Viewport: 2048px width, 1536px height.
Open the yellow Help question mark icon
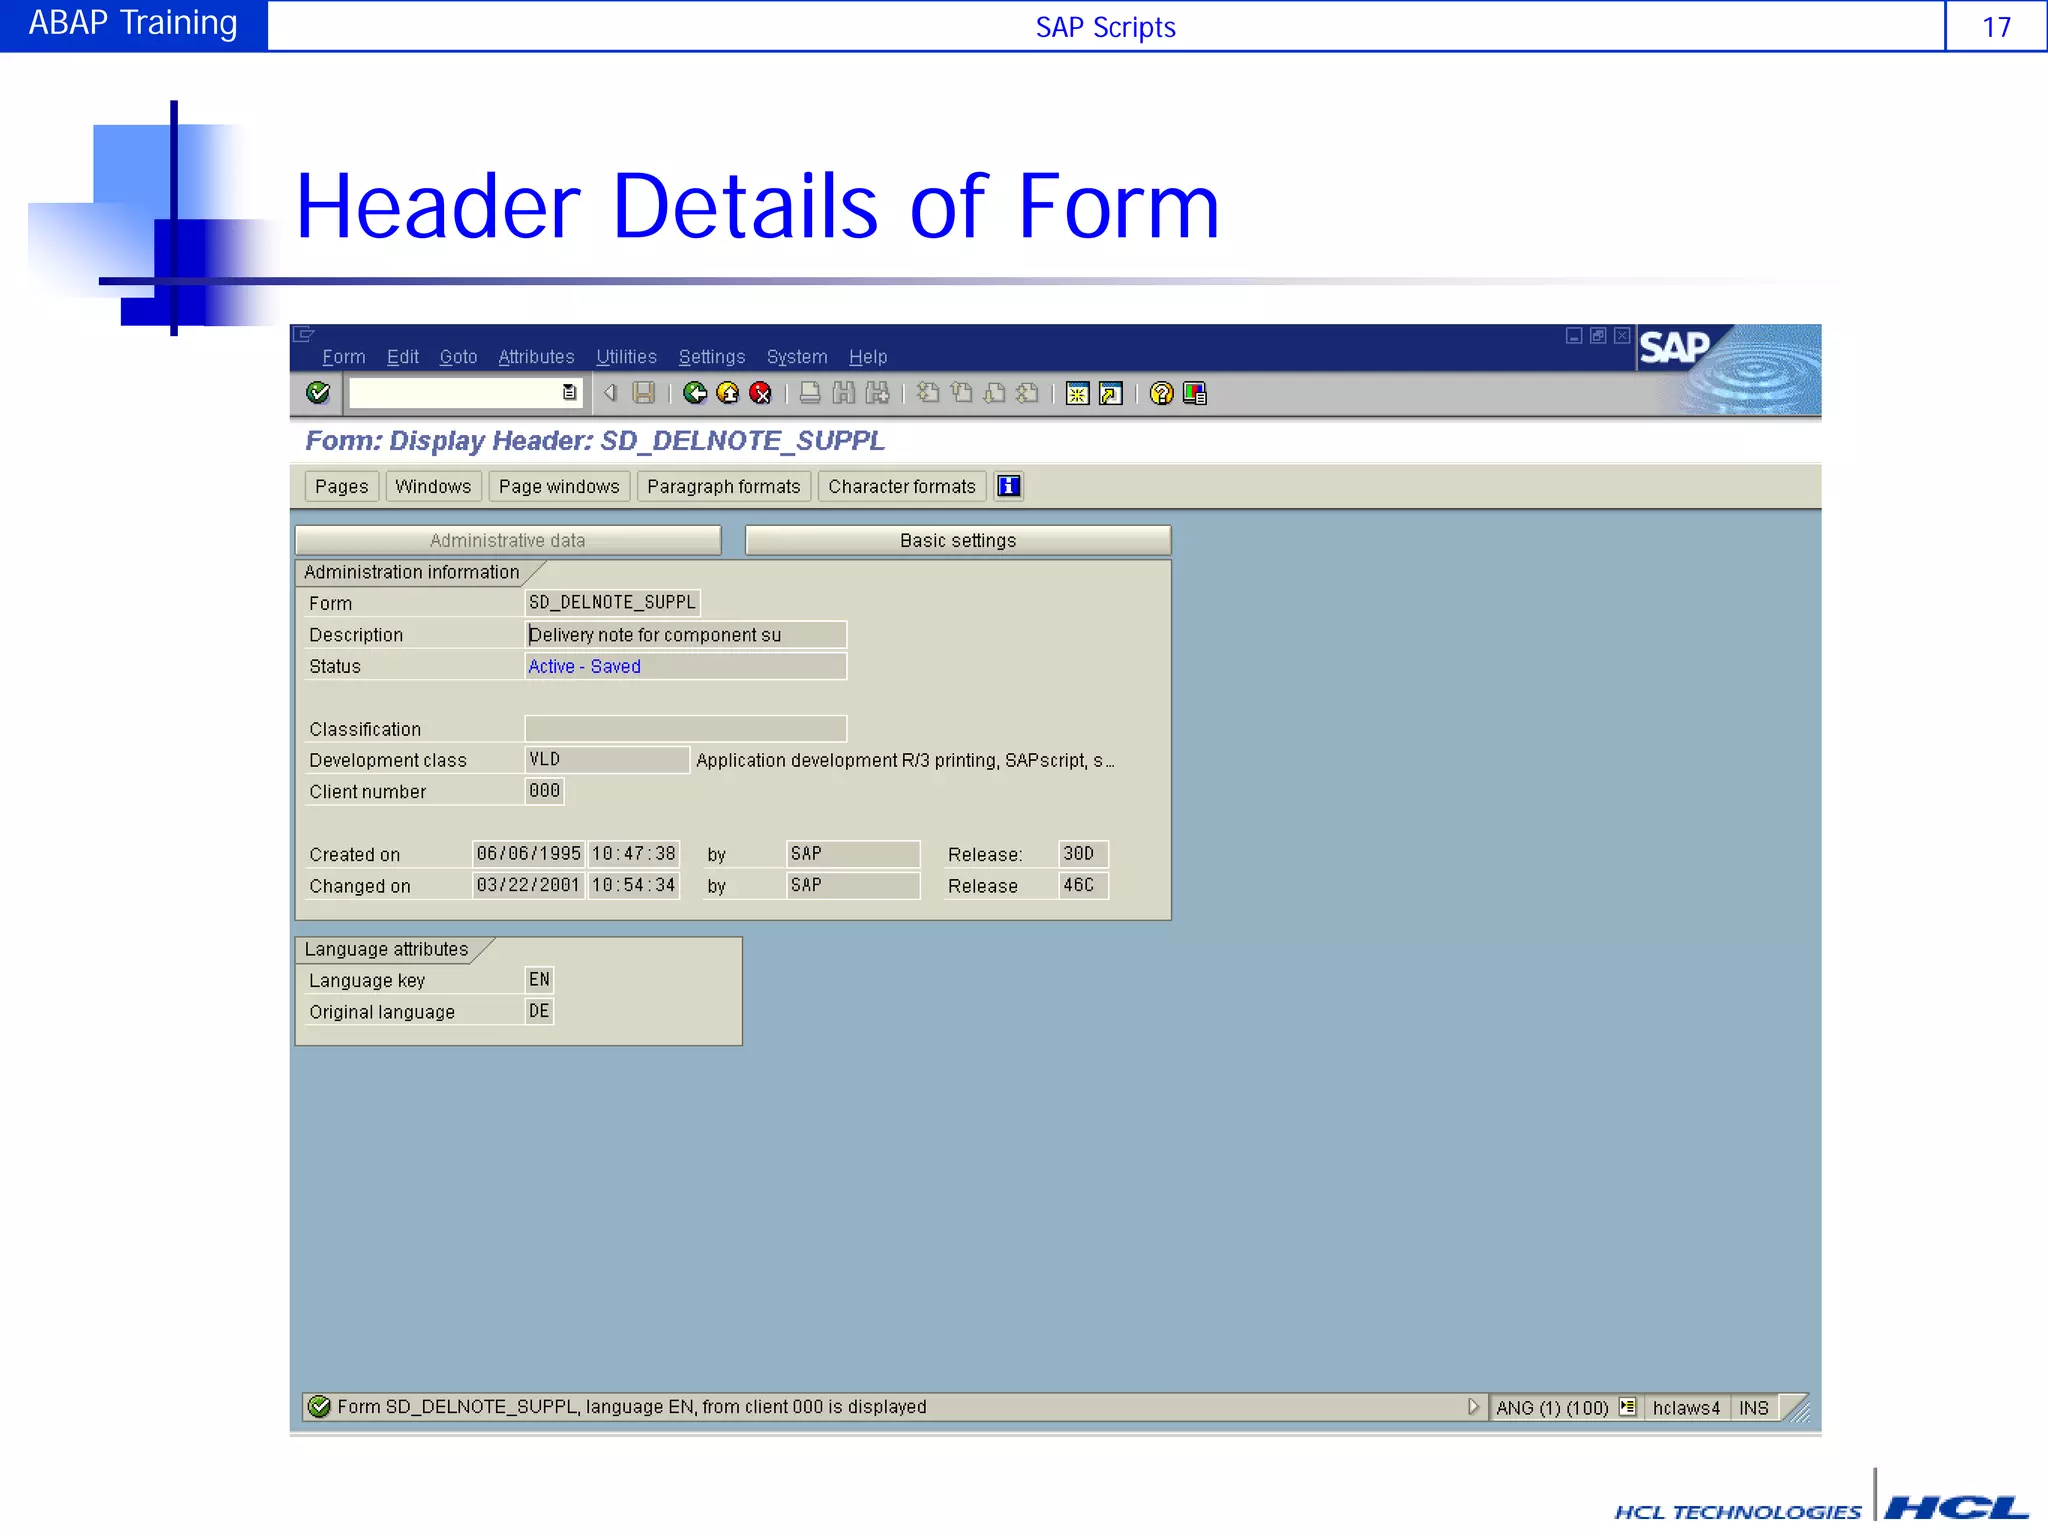tap(1161, 393)
